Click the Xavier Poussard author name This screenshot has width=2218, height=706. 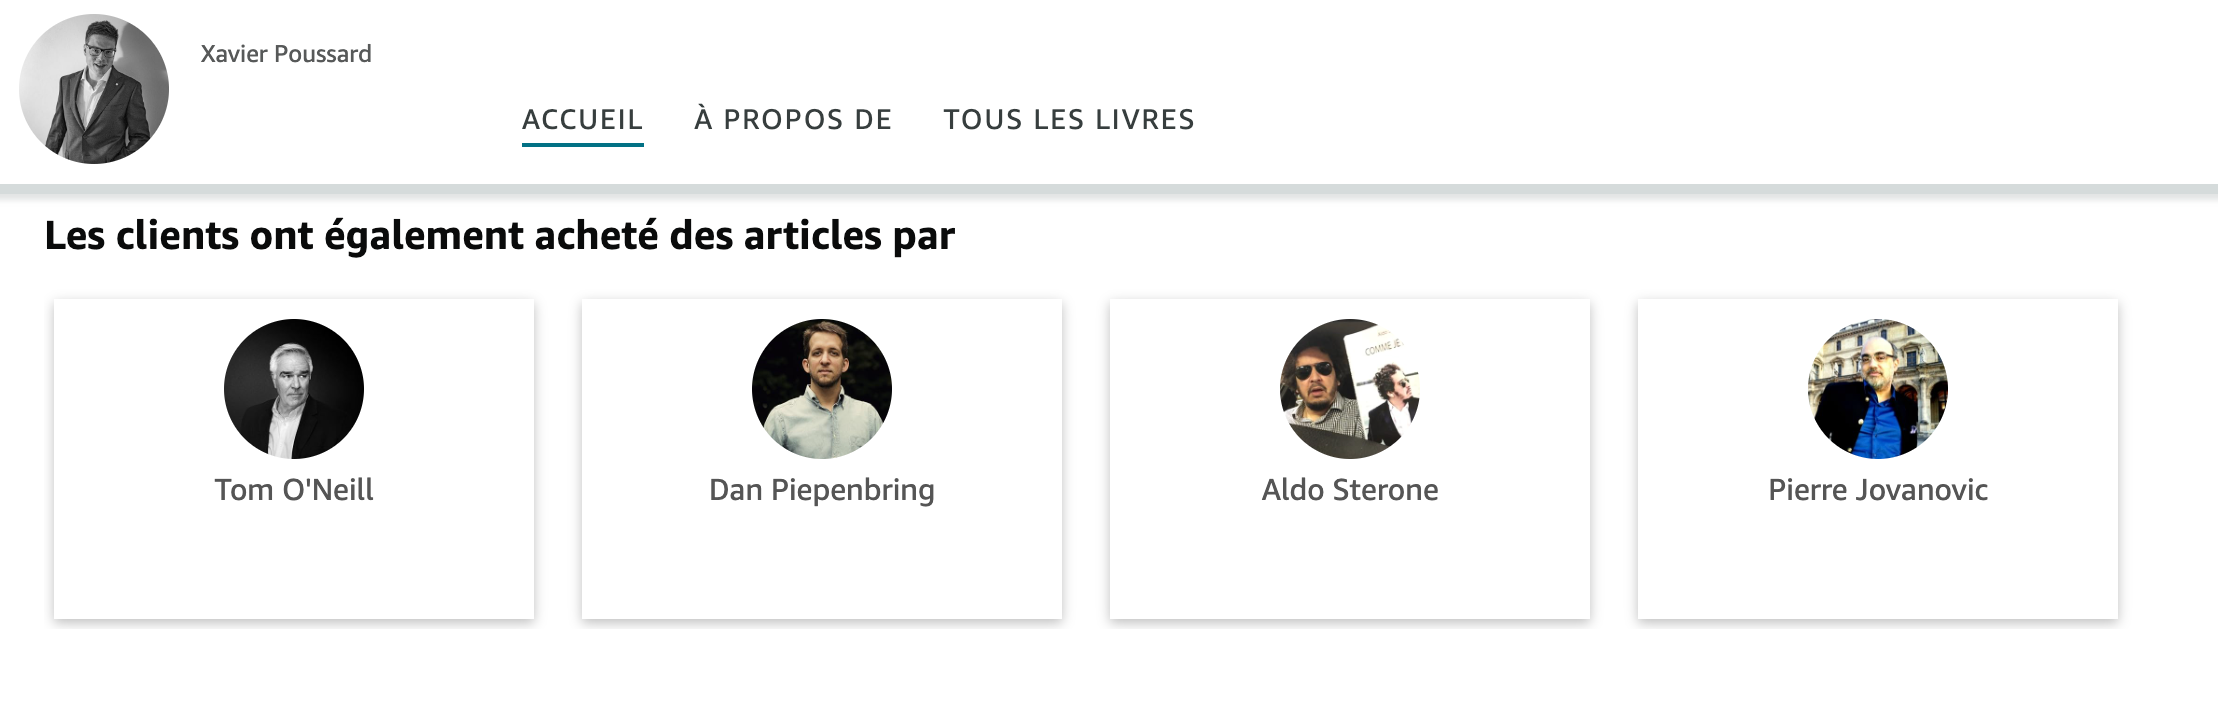286,54
